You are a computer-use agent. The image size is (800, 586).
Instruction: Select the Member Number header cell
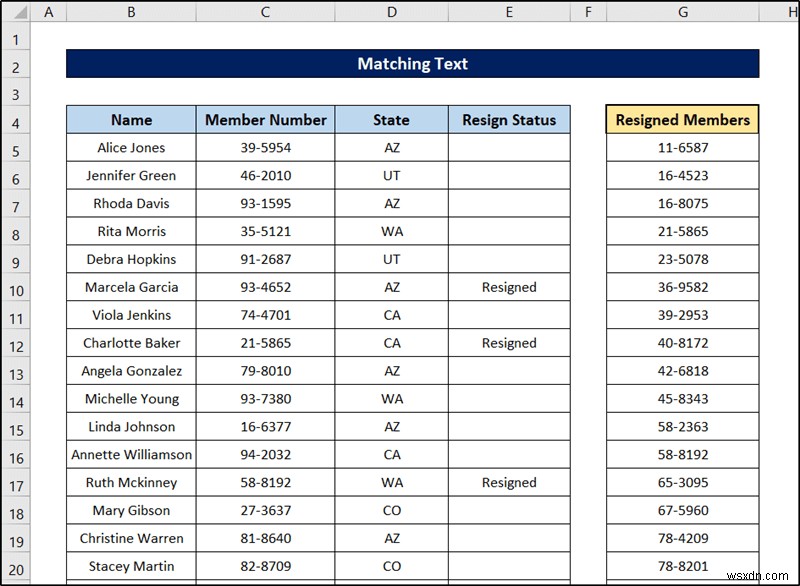click(x=264, y=119)
